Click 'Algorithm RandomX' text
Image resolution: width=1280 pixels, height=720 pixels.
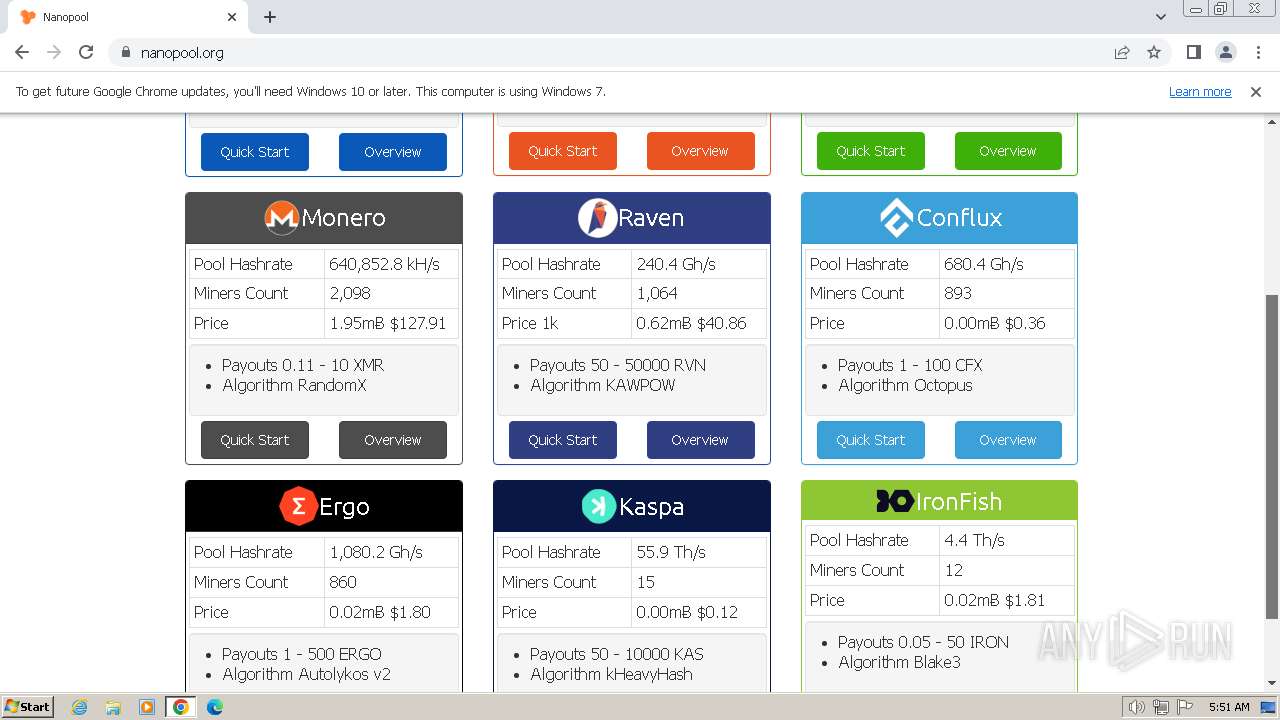pyautogui.click(x=294, y=385)
